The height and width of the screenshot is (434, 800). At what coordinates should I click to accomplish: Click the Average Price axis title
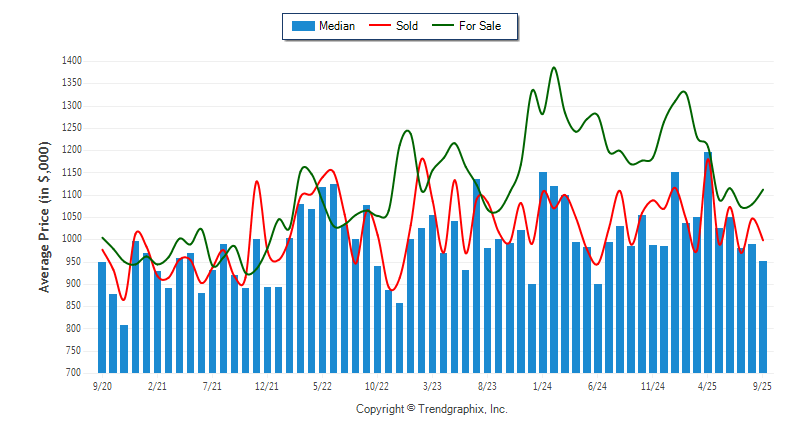(x=44, y=217)
